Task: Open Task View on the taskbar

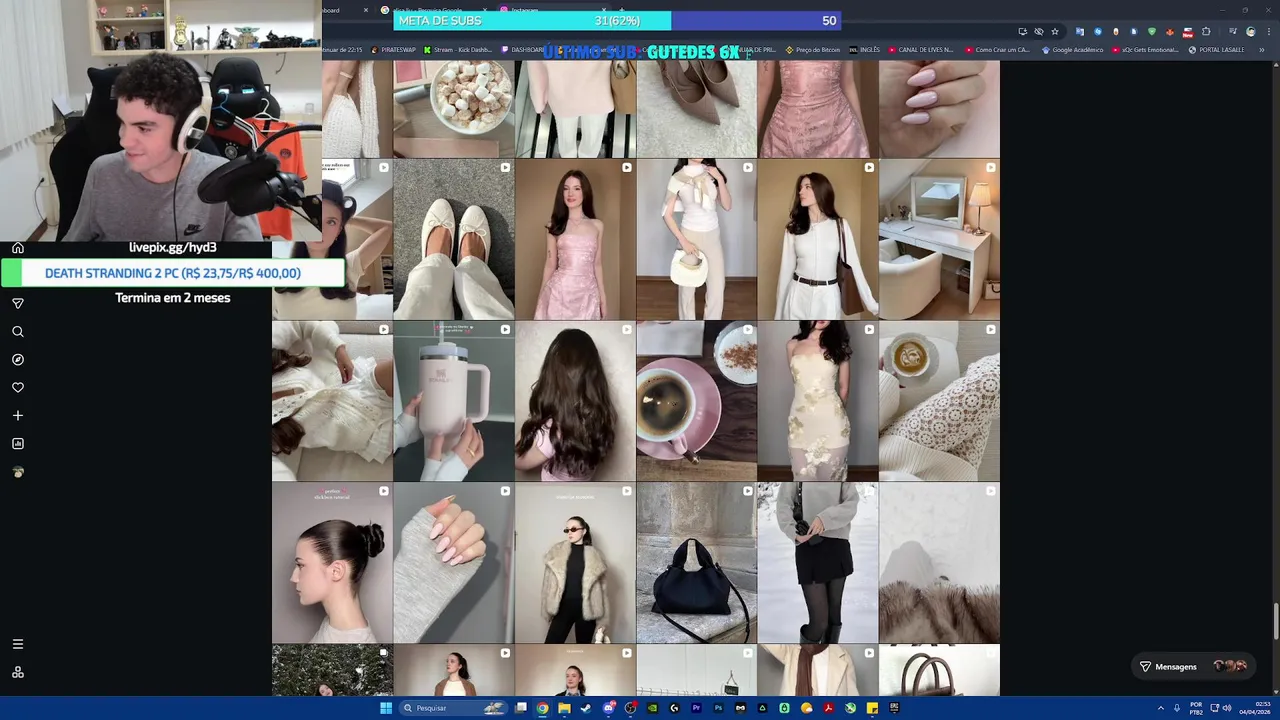Action: (521, 708)
